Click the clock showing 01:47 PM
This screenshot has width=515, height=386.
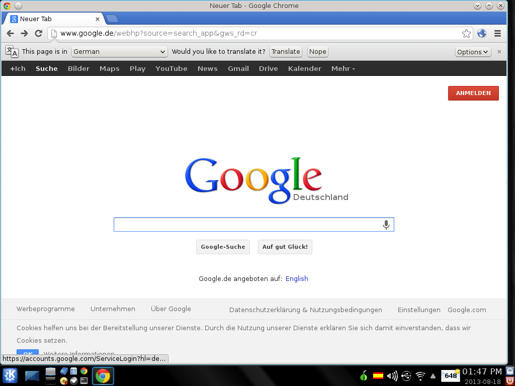482,372
